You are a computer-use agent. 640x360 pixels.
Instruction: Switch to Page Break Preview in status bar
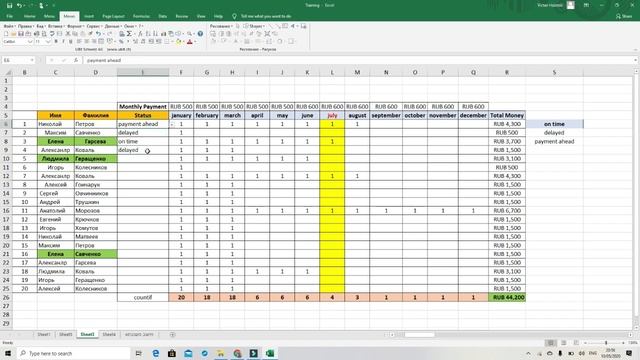click(576, 343)
